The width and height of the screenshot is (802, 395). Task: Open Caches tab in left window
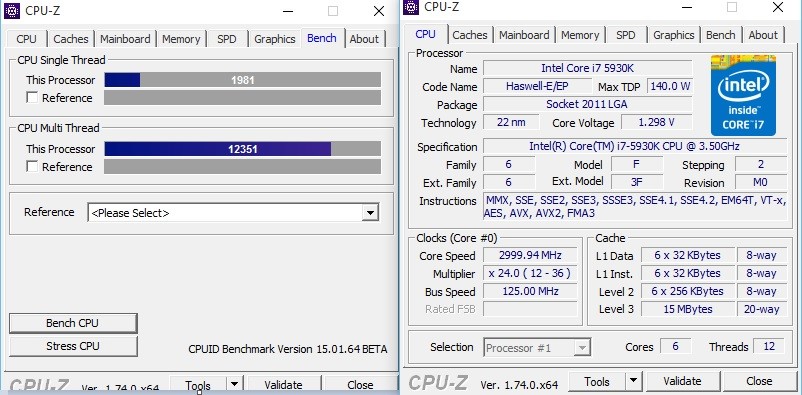(x=71, y=39)
